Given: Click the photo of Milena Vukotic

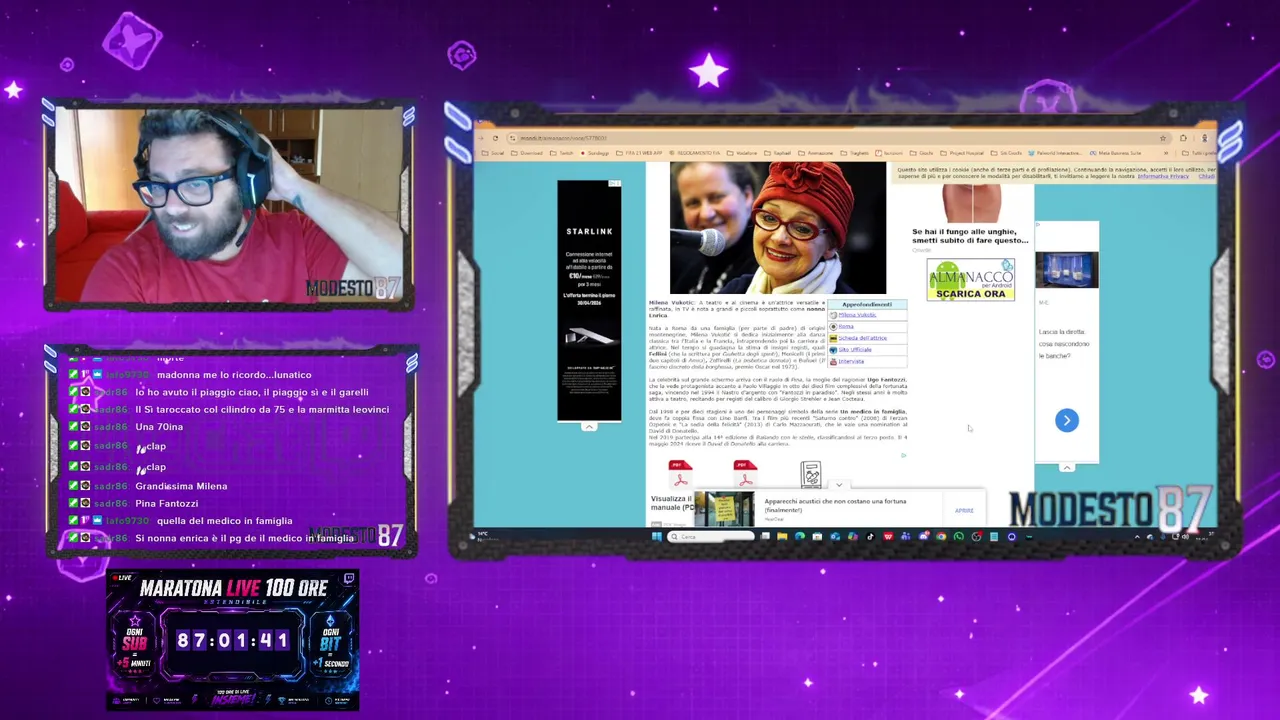Looking at the screenshot, I should coord(777,228).
